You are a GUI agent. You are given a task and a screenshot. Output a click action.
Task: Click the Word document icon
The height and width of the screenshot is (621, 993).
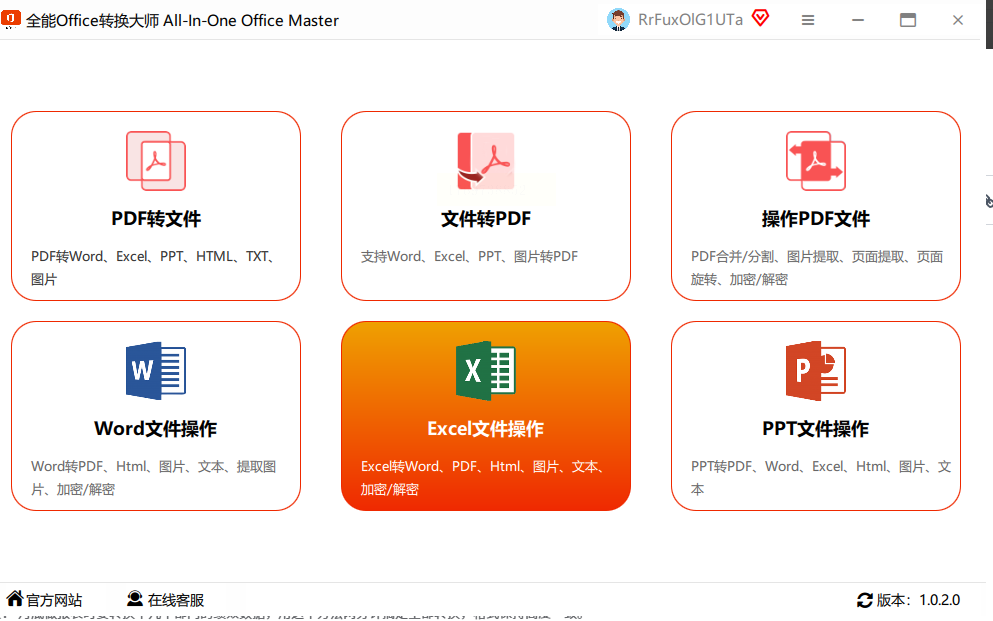(x=156, y=370)
